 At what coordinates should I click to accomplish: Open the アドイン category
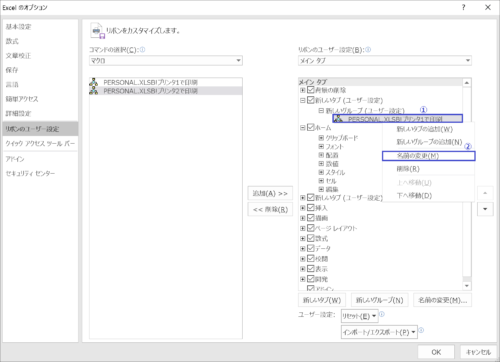coord(40,159)
